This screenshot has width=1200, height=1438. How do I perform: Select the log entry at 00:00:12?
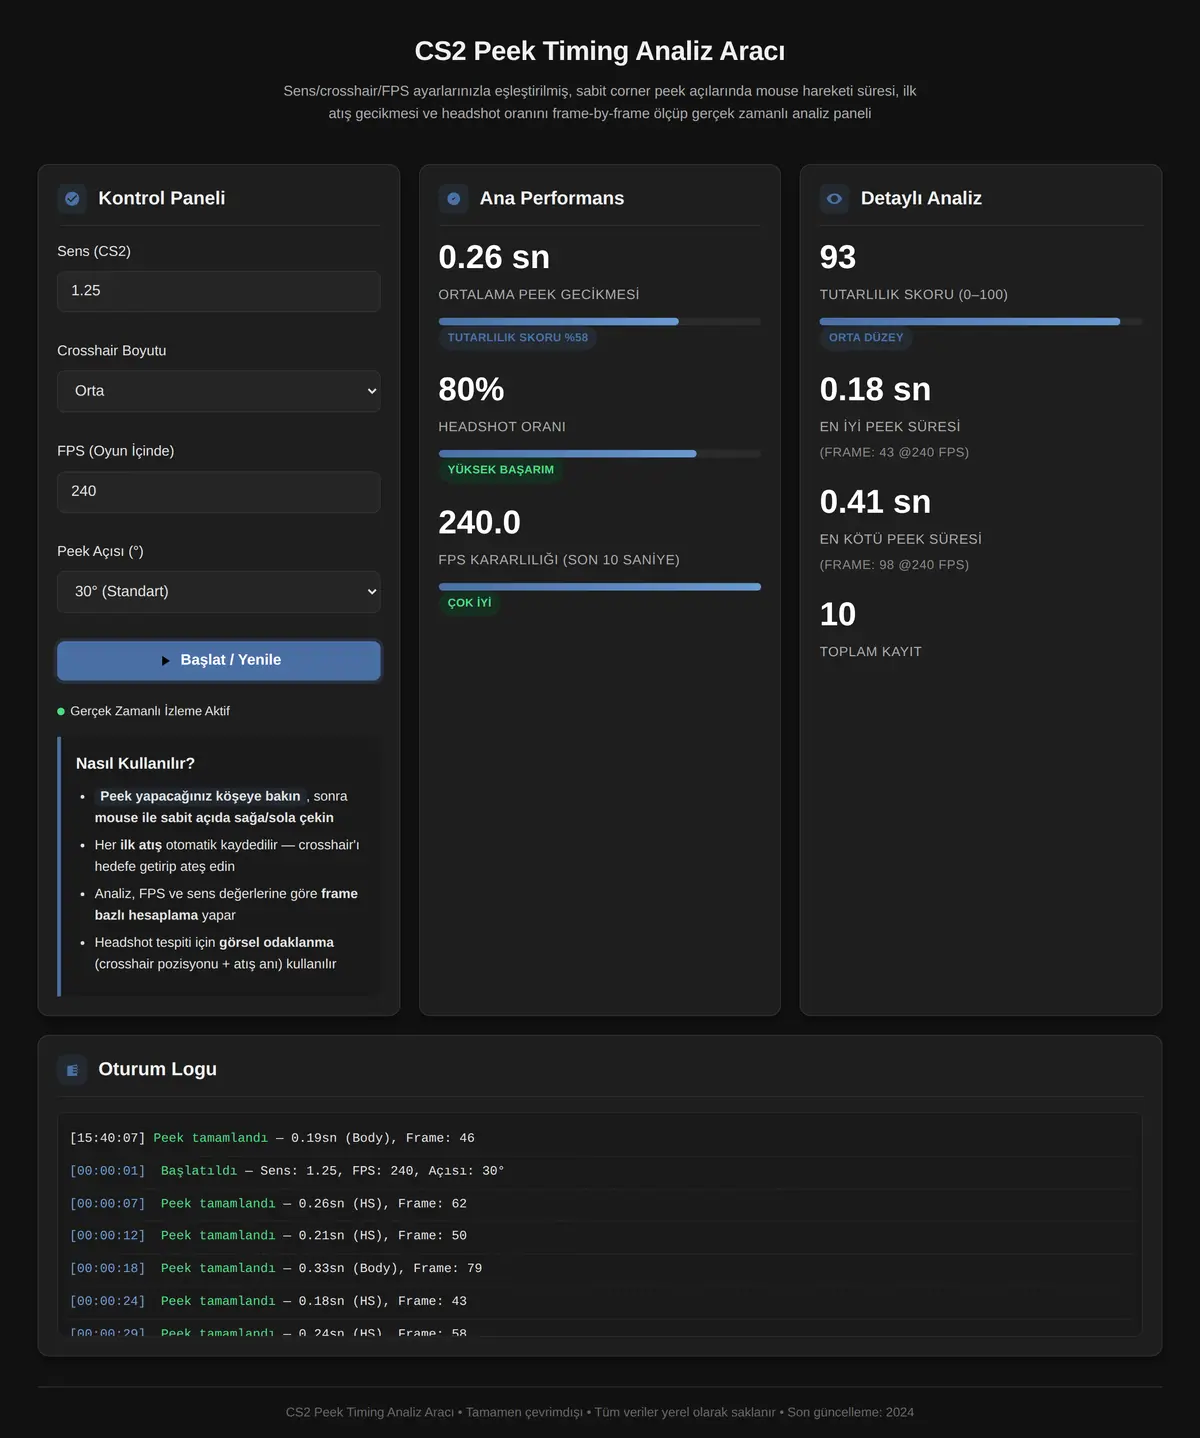[600, 1236]
